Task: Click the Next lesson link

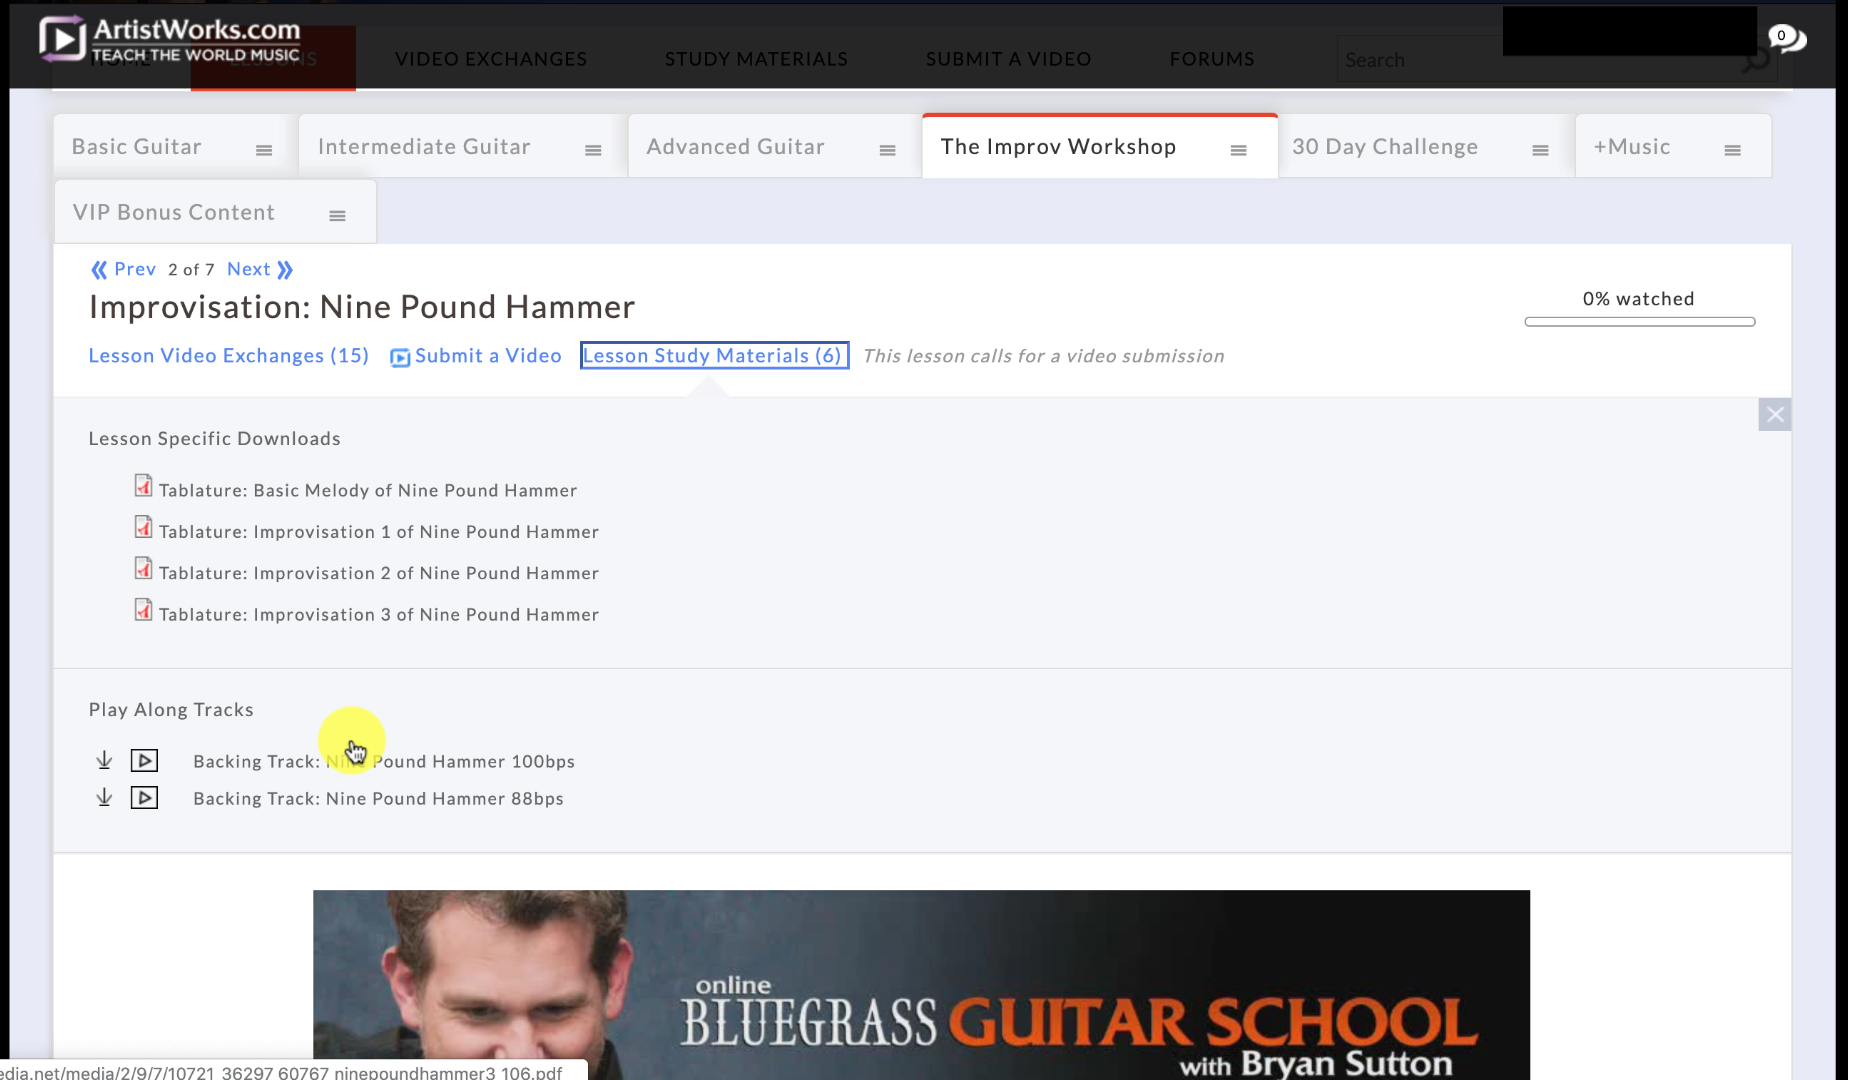Action: (x=248, y=269)
